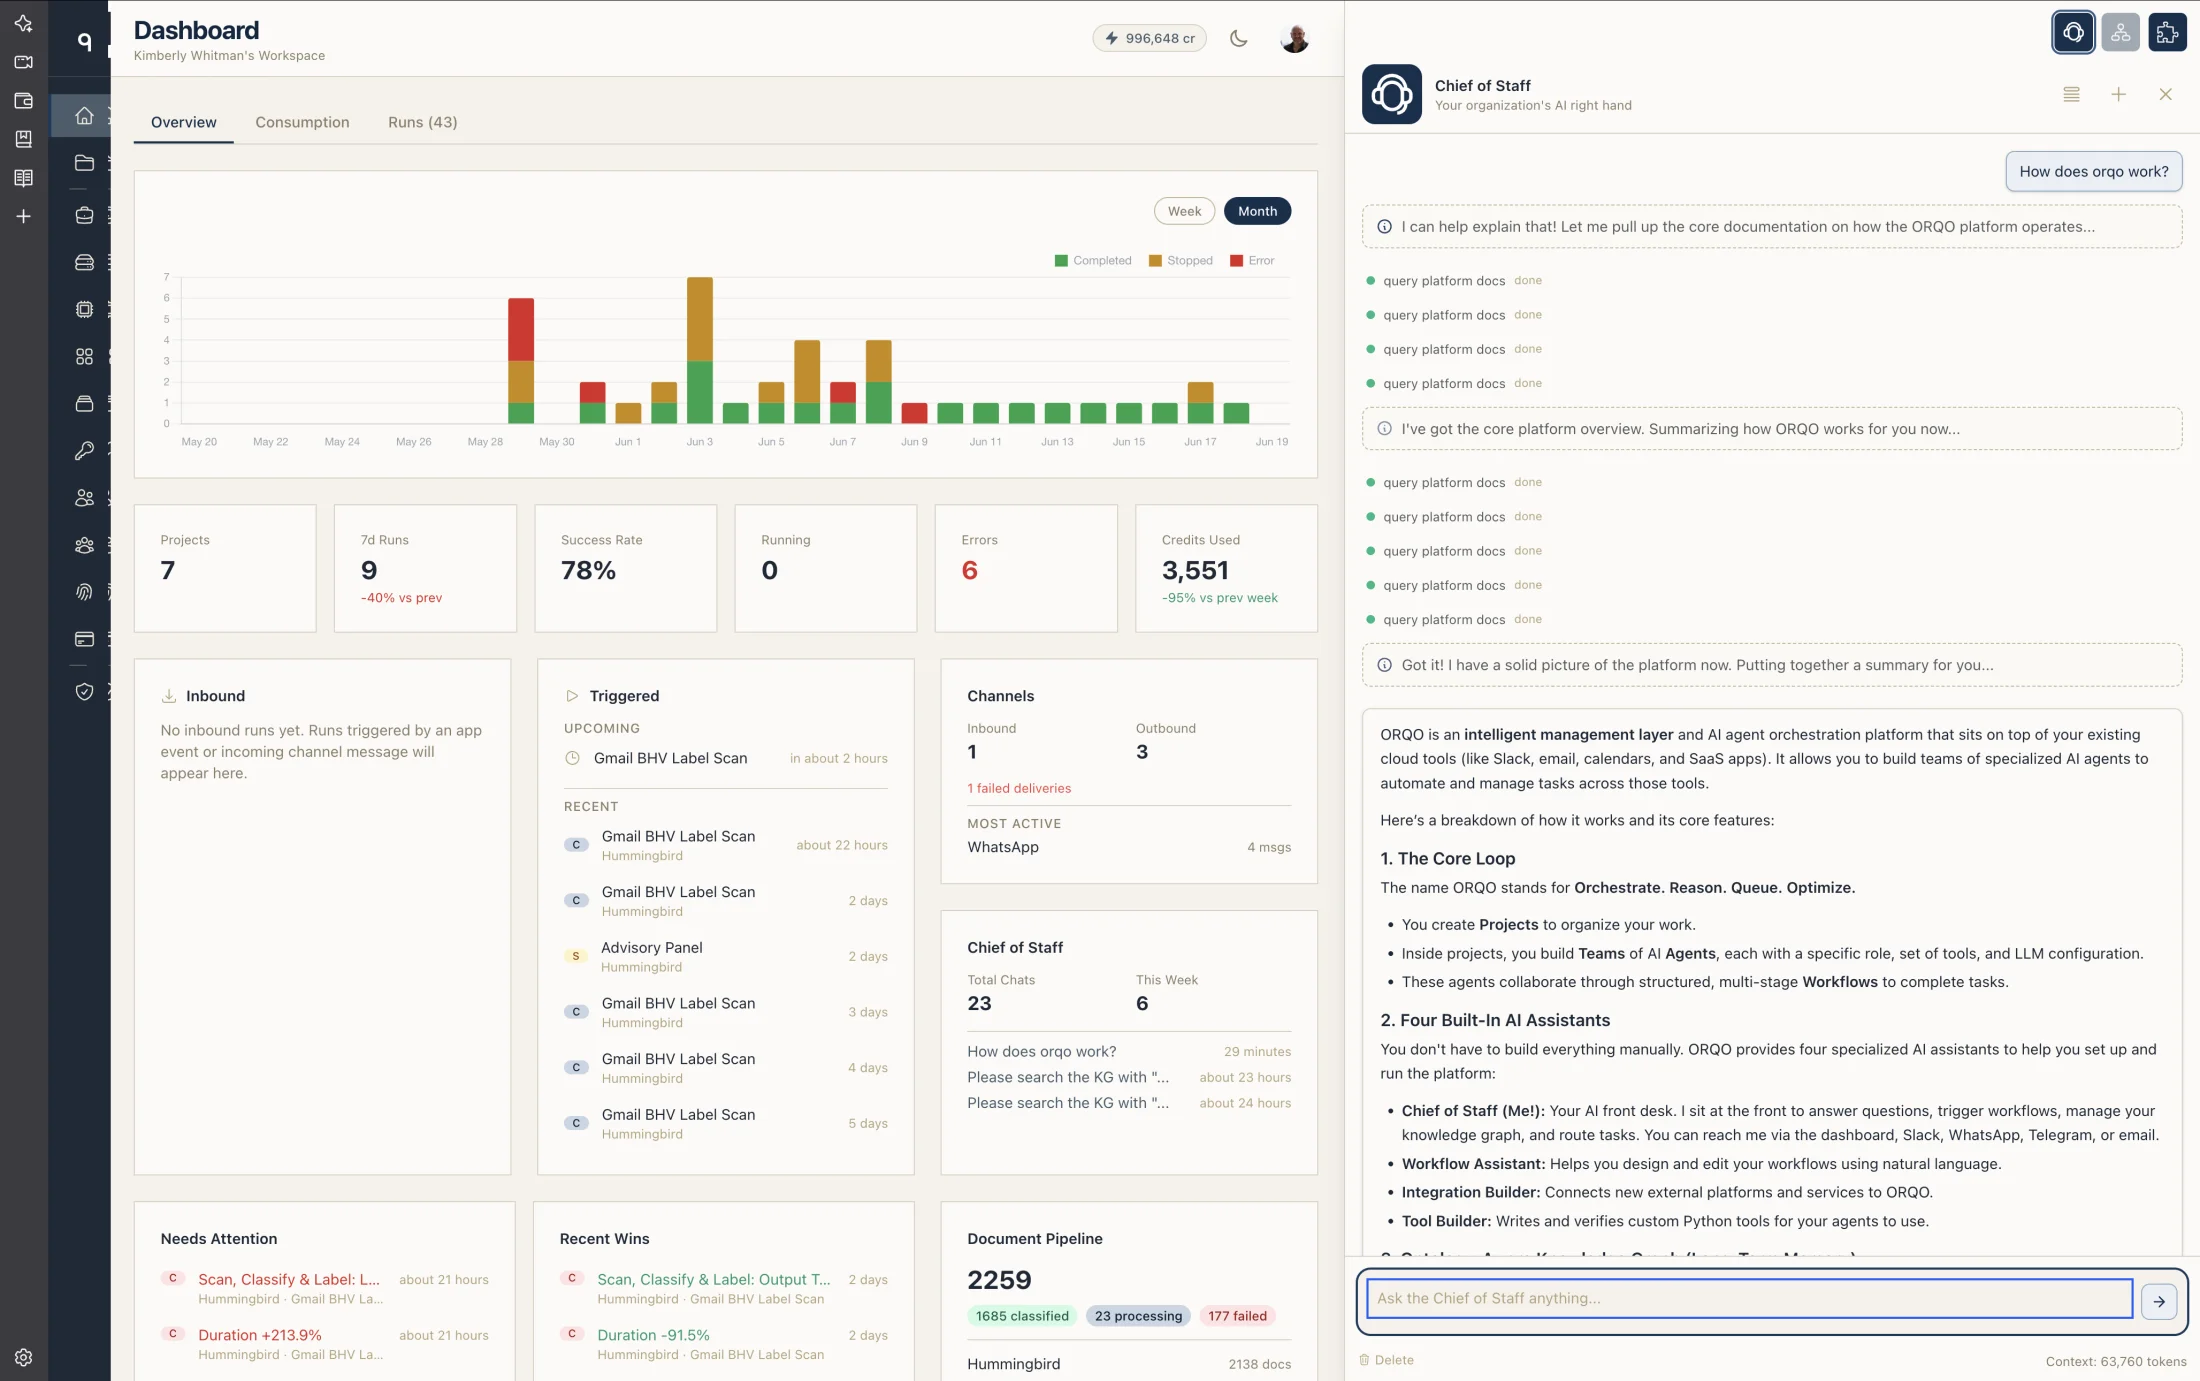Screen dimensions: 2200x1381
Task: Open the fingerprint icon in the sidebar
Action: pos(84,592)
